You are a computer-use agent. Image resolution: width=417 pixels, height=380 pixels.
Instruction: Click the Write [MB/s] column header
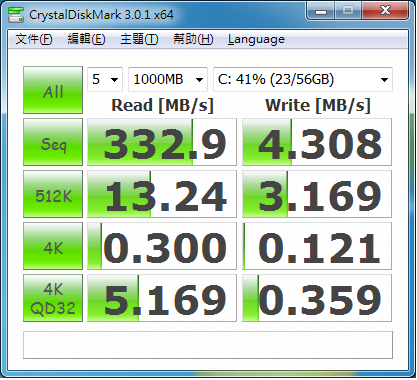[318, 105]
